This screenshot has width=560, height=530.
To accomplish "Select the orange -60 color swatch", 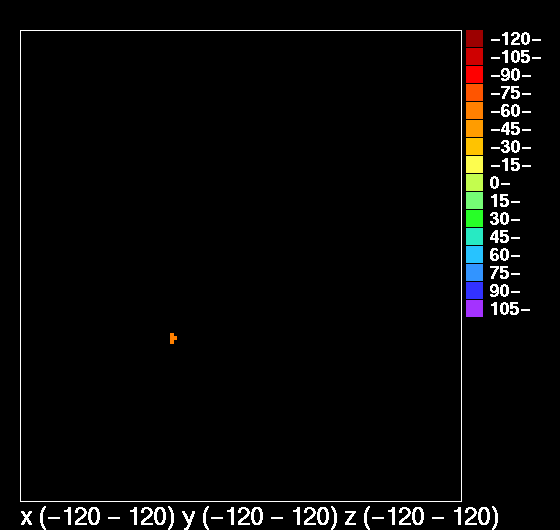I will coord(474,110).
